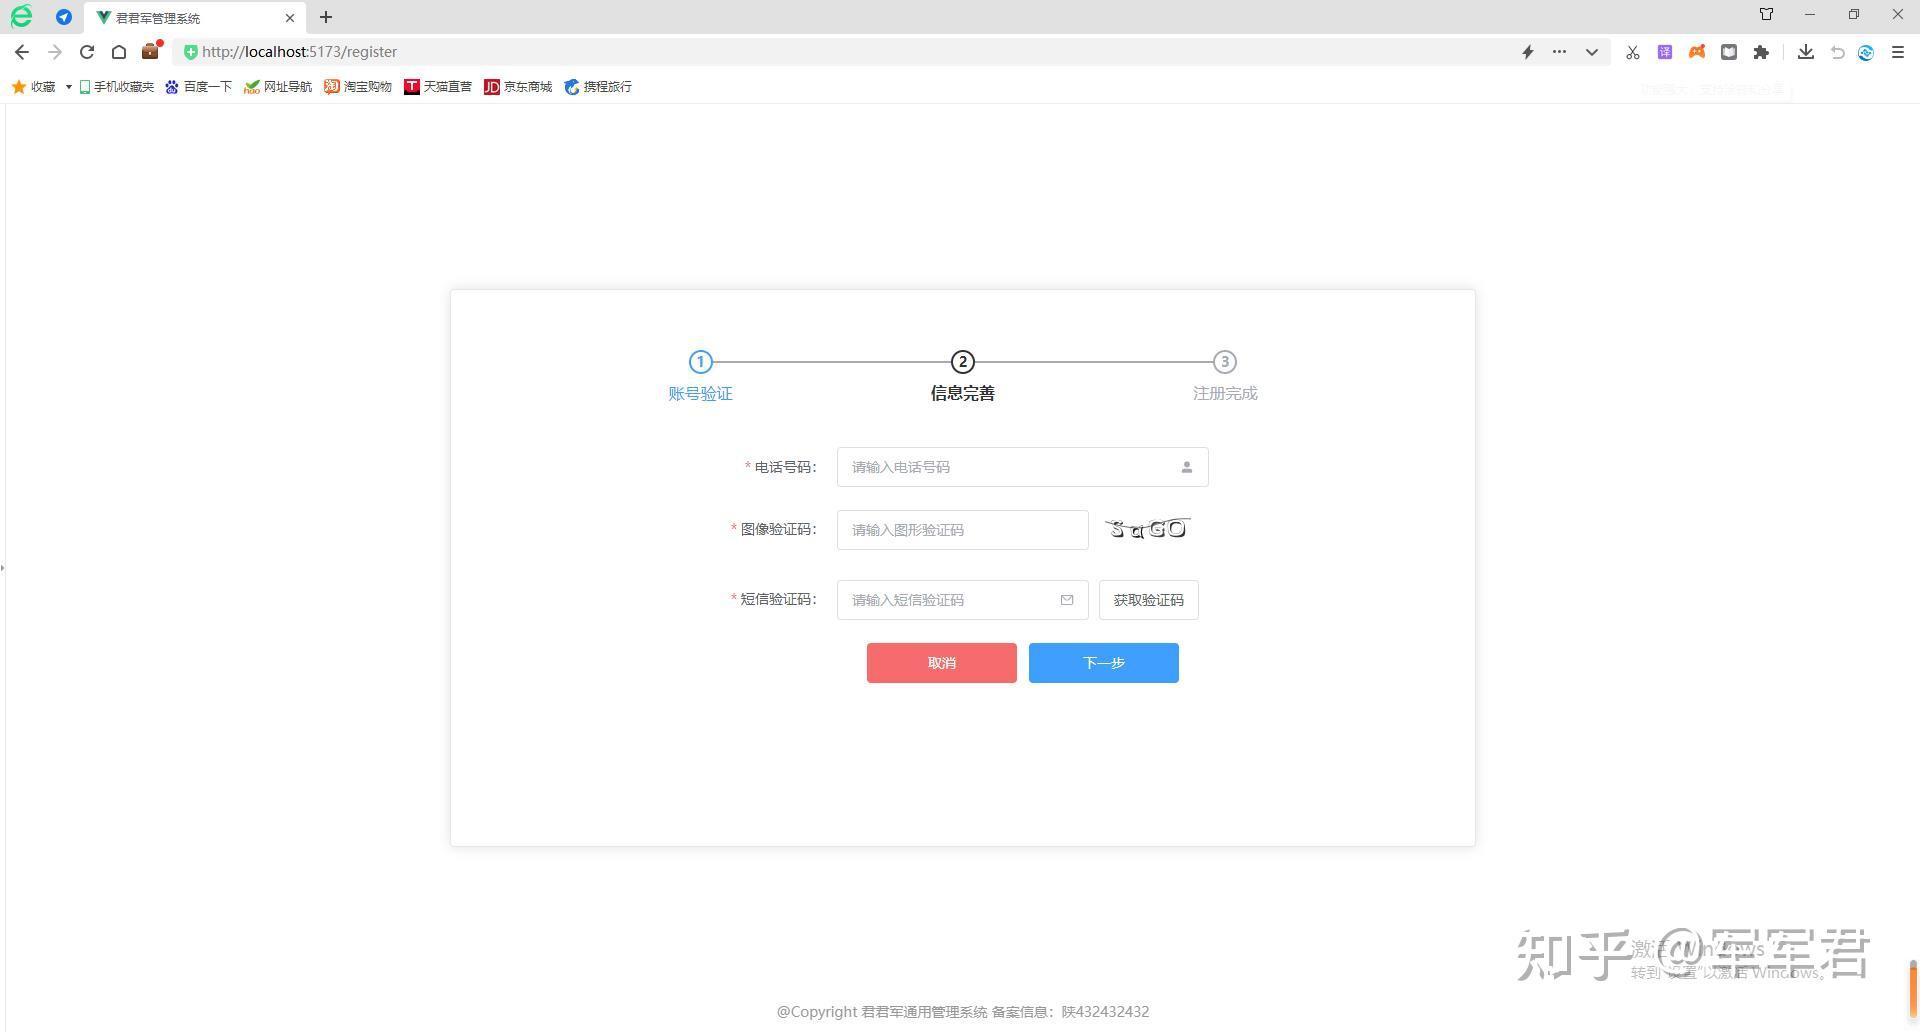Open the 京东商城 bookmark link
The width and height of the screenshot is (1920, 1032).
(x=518, y=87)
